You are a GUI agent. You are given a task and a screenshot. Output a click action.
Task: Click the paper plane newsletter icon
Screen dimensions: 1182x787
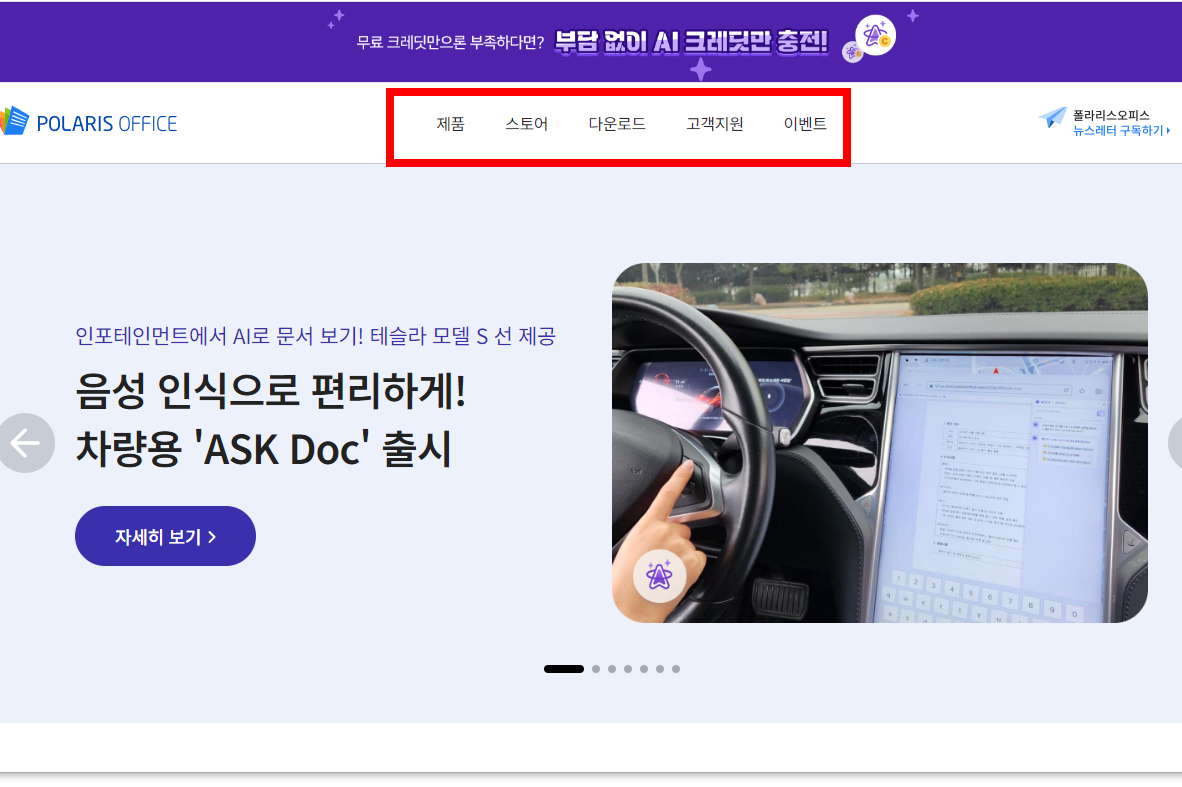click(1053, 116)
